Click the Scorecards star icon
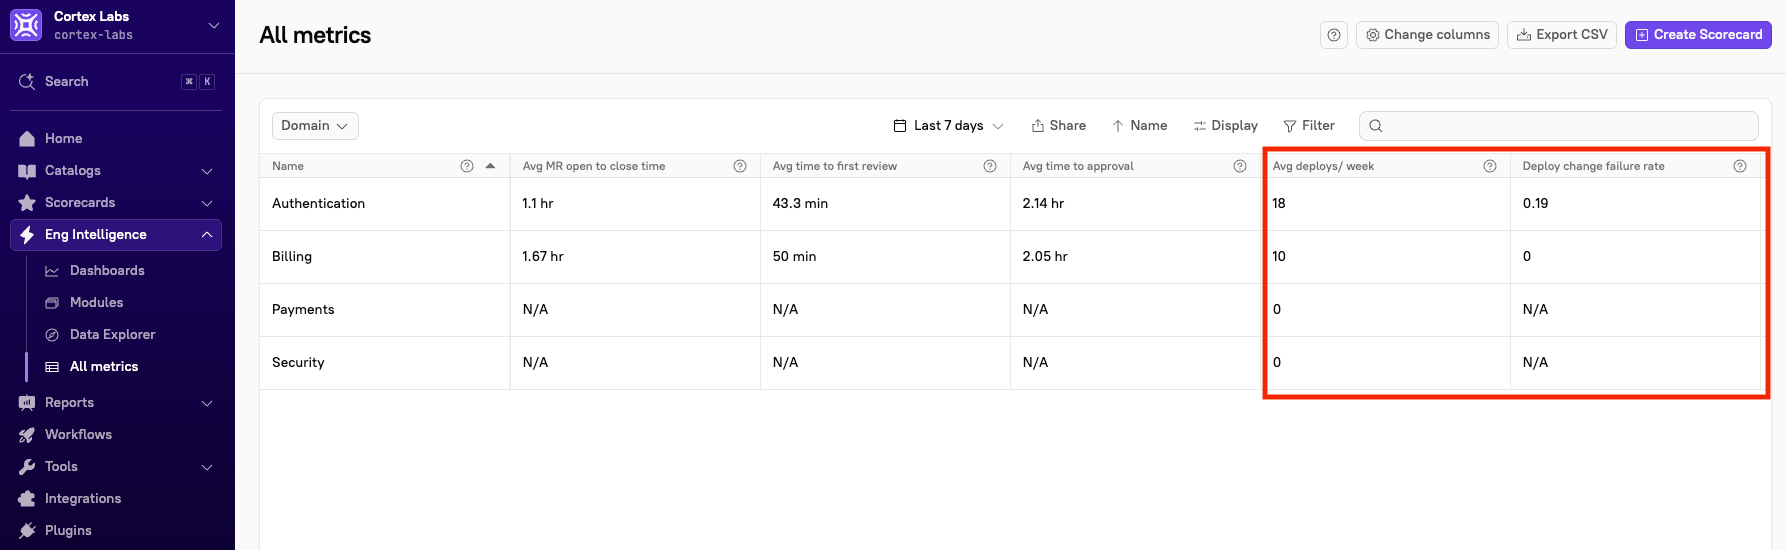 point(27,203)
